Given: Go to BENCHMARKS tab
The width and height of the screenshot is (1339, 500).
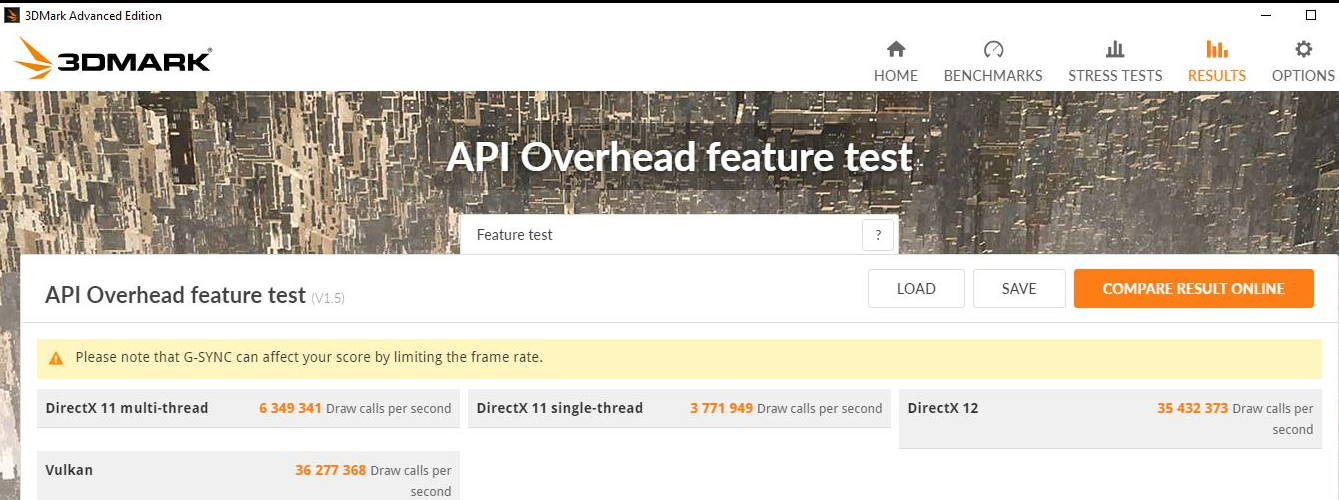Looking at the screenshot, I should tap(993, 61).
